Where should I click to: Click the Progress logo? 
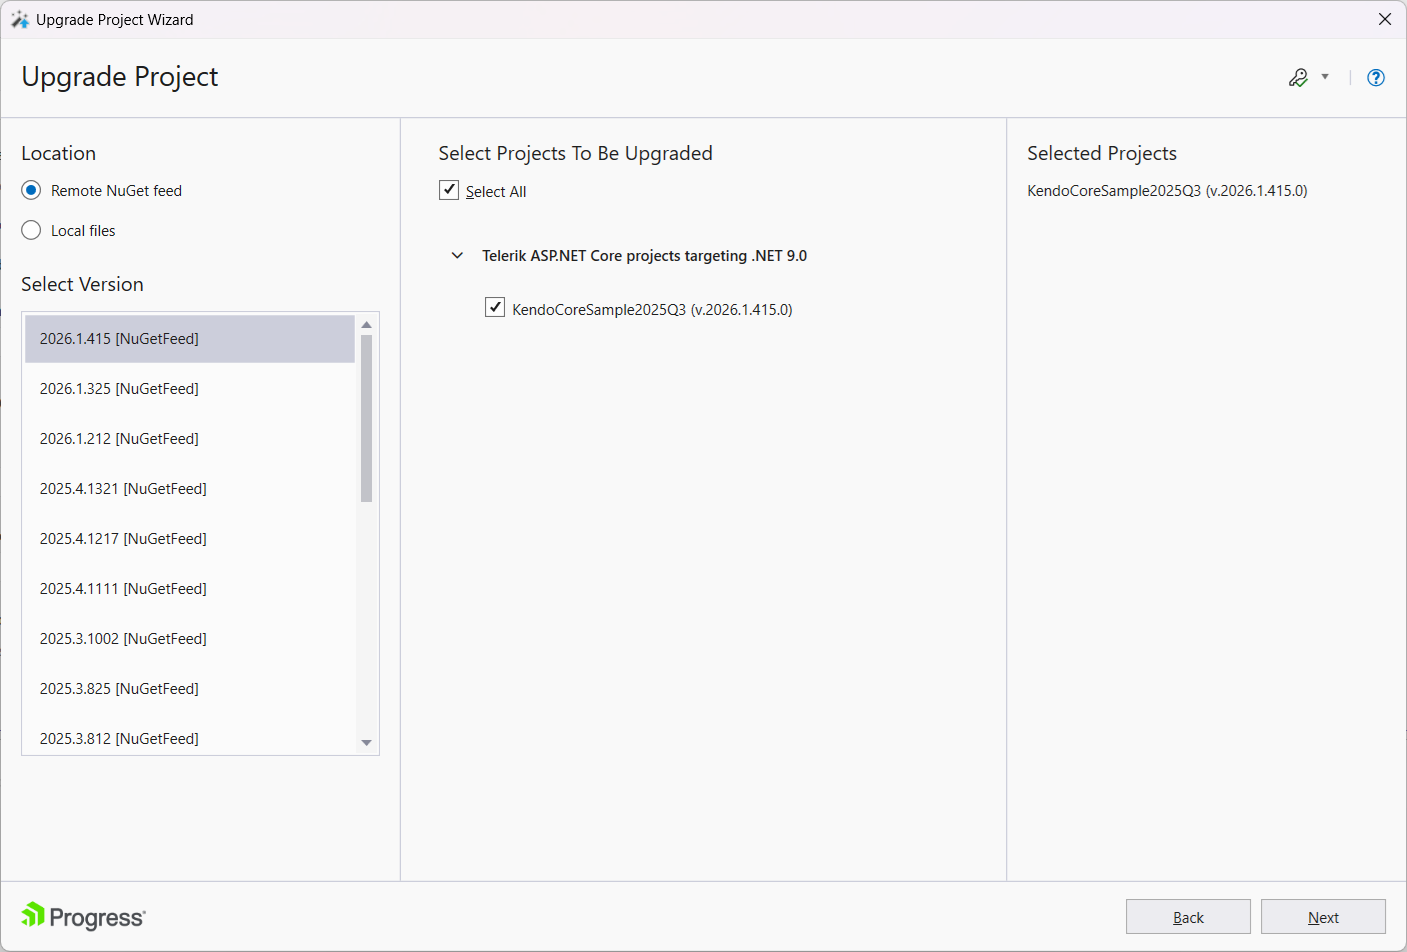84,917
